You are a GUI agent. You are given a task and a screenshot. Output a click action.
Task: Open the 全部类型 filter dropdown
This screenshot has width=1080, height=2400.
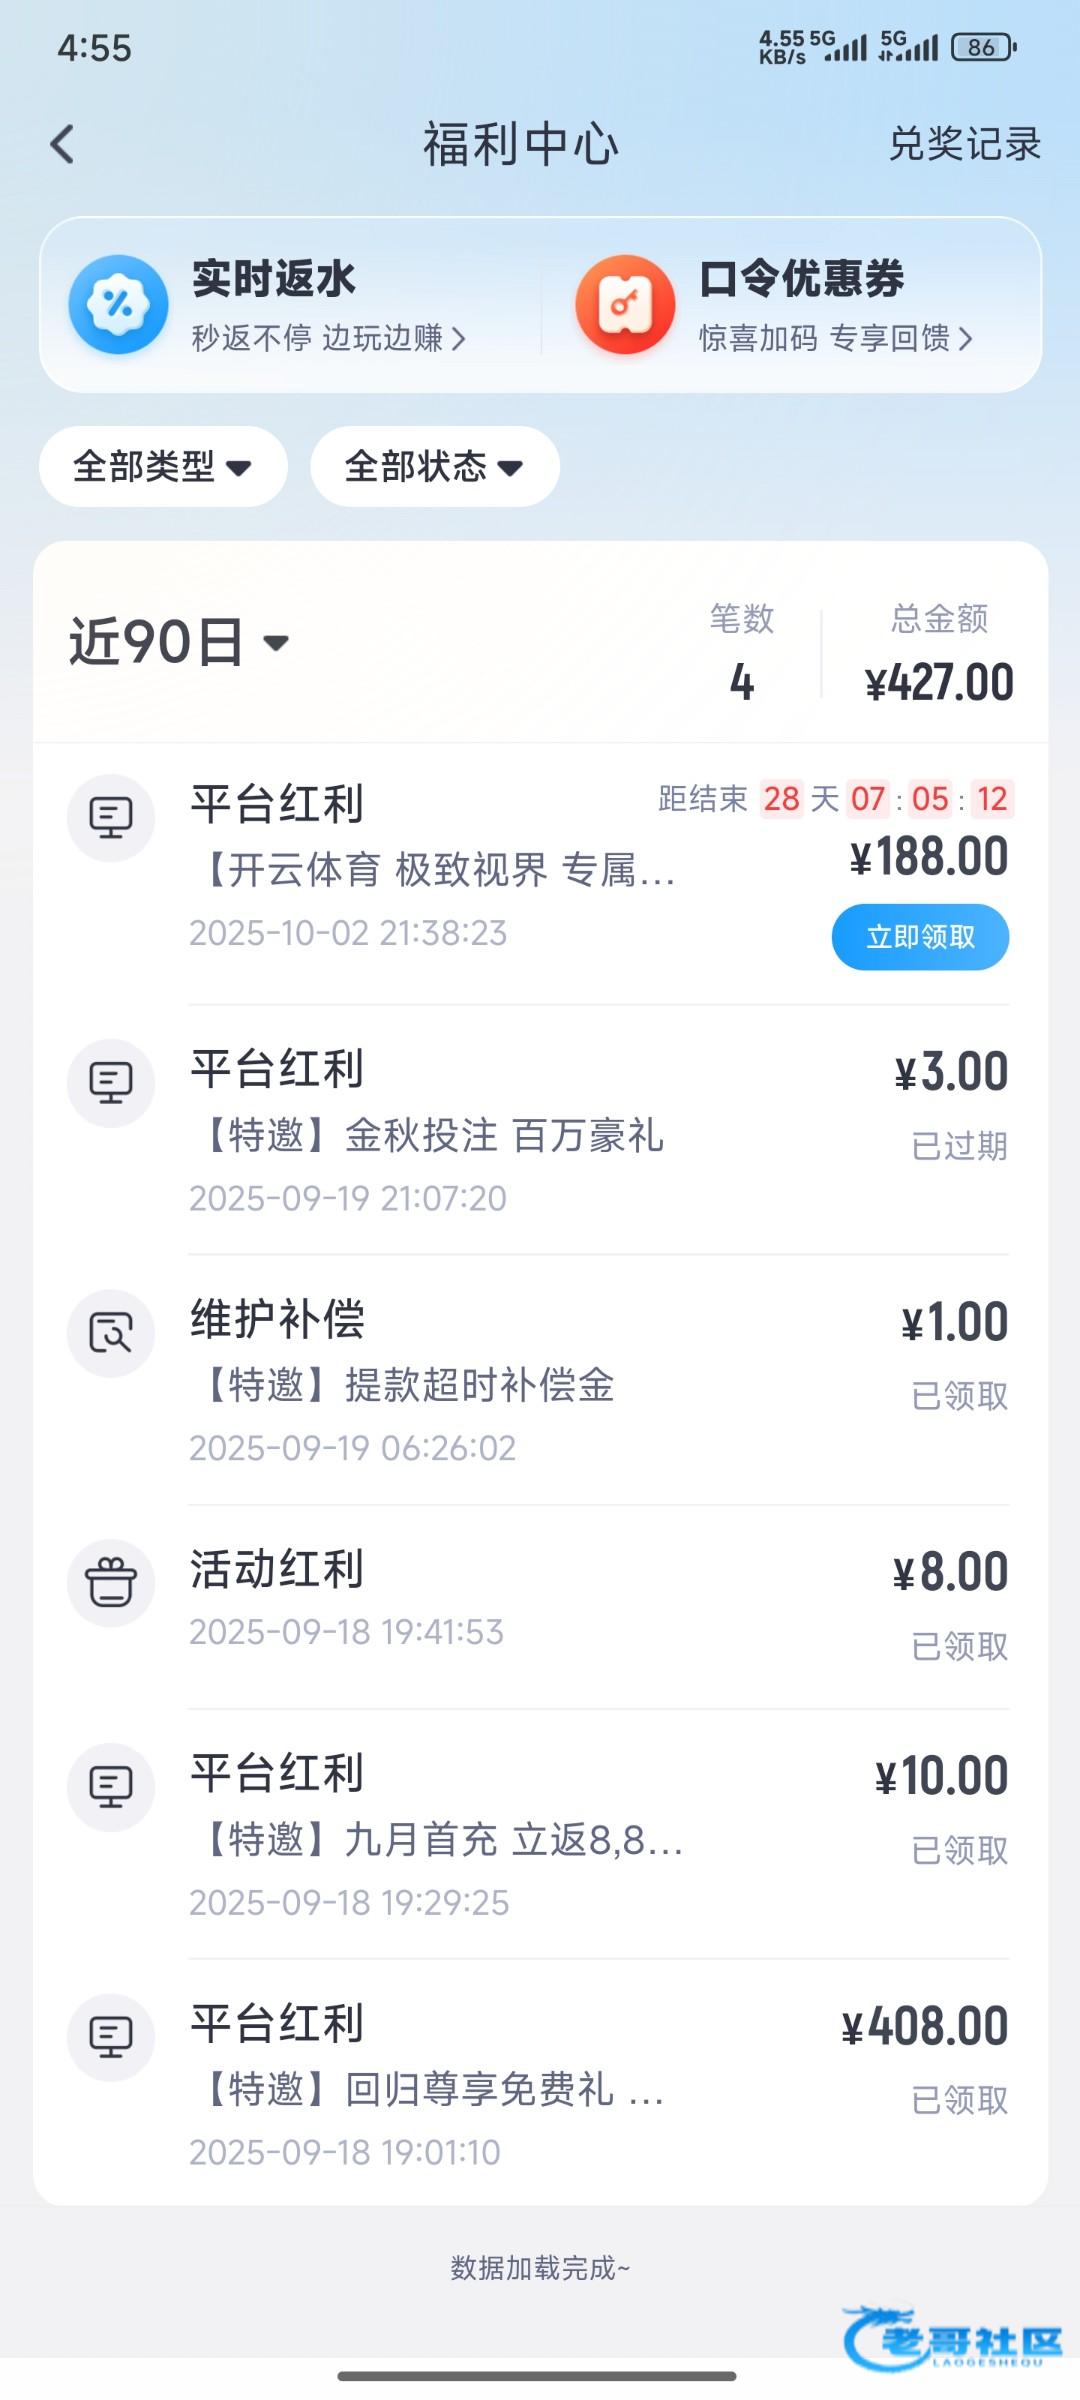click(163, 467)
